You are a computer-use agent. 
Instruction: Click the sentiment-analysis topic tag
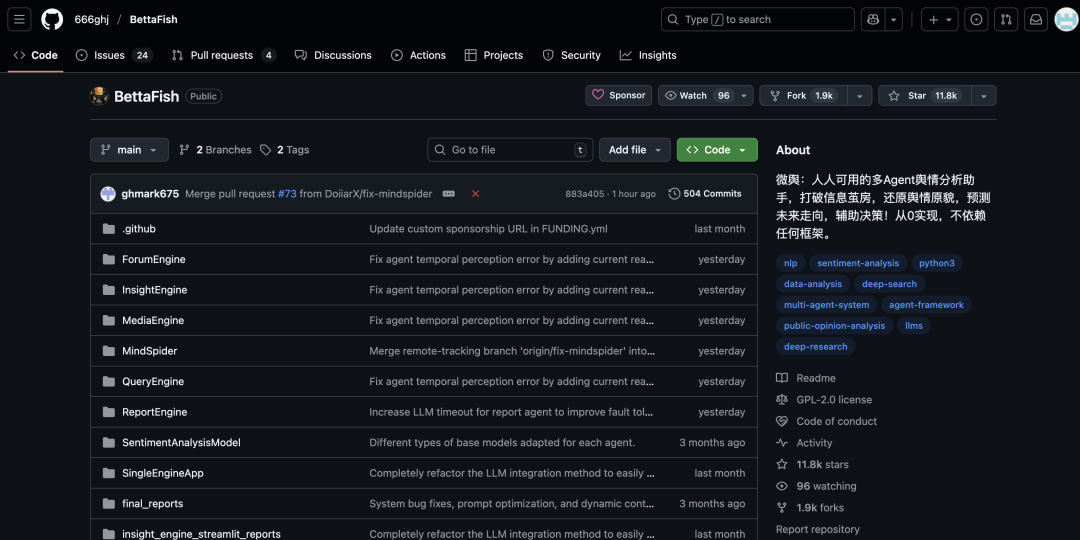point(858,263)
